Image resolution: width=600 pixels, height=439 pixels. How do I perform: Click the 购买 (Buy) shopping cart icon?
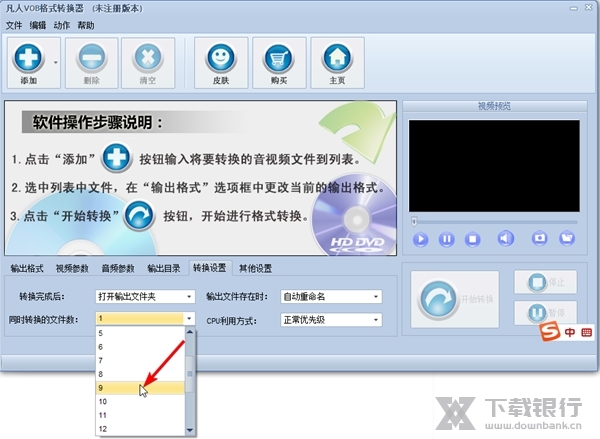[279, 58]
